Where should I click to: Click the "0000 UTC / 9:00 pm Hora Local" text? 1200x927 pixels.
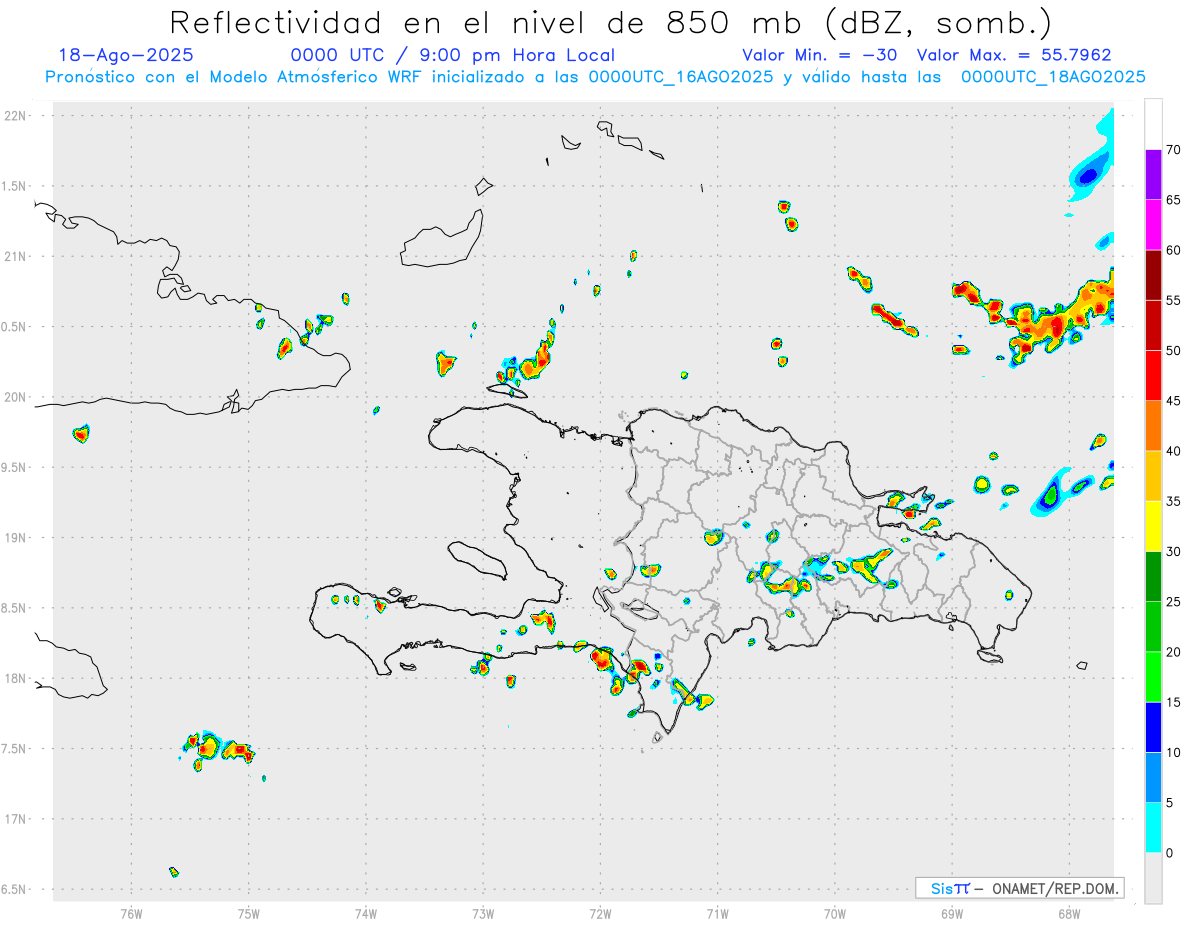point(453,55)
